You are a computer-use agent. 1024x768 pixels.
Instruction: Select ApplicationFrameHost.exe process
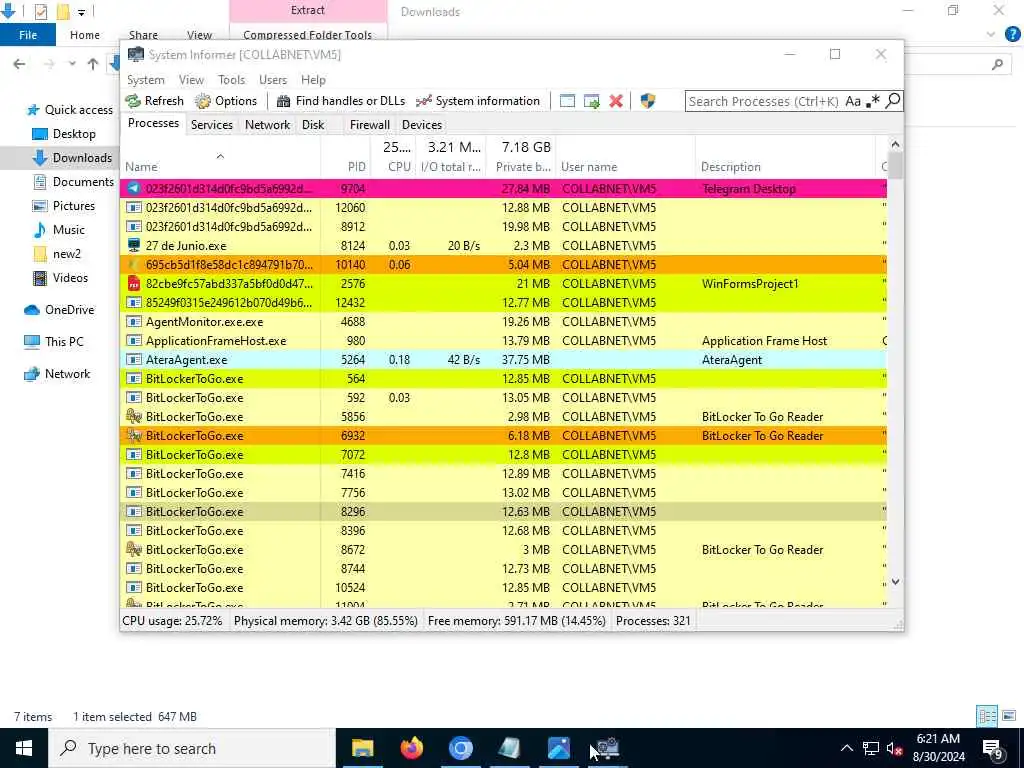click(504, 340)
